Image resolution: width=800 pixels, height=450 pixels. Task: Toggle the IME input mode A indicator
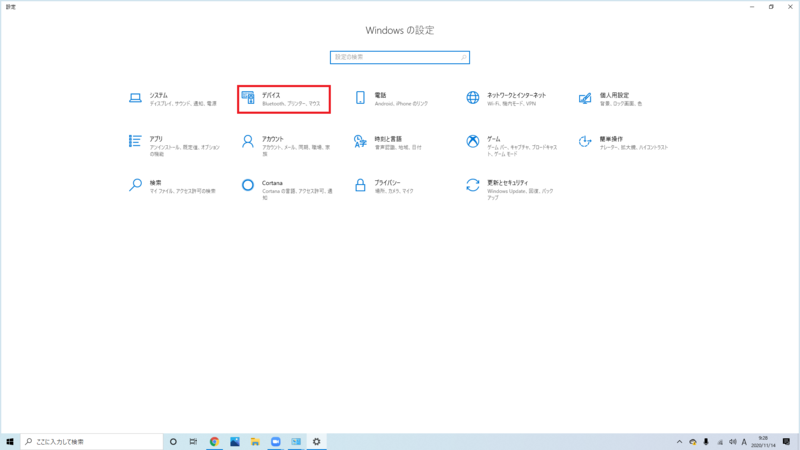(x=744, y=442)
